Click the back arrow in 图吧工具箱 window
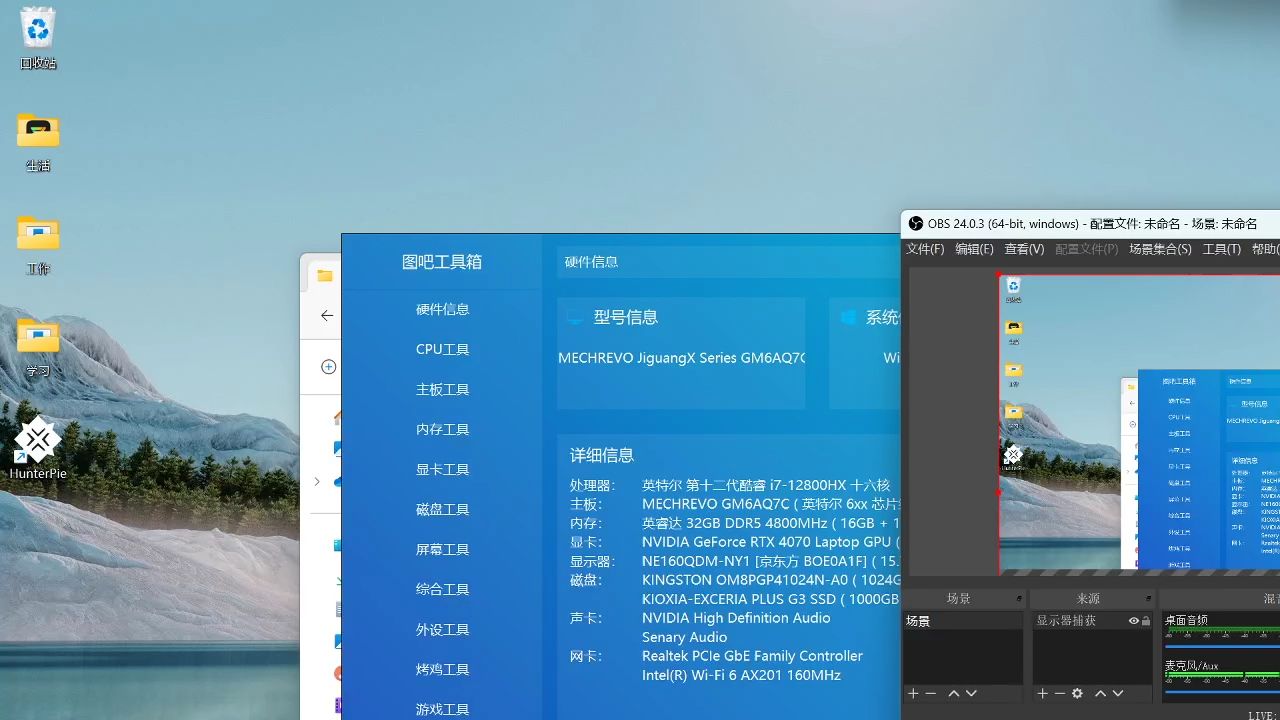This screenshot has height=720, width=1280. tap(326, 315)
